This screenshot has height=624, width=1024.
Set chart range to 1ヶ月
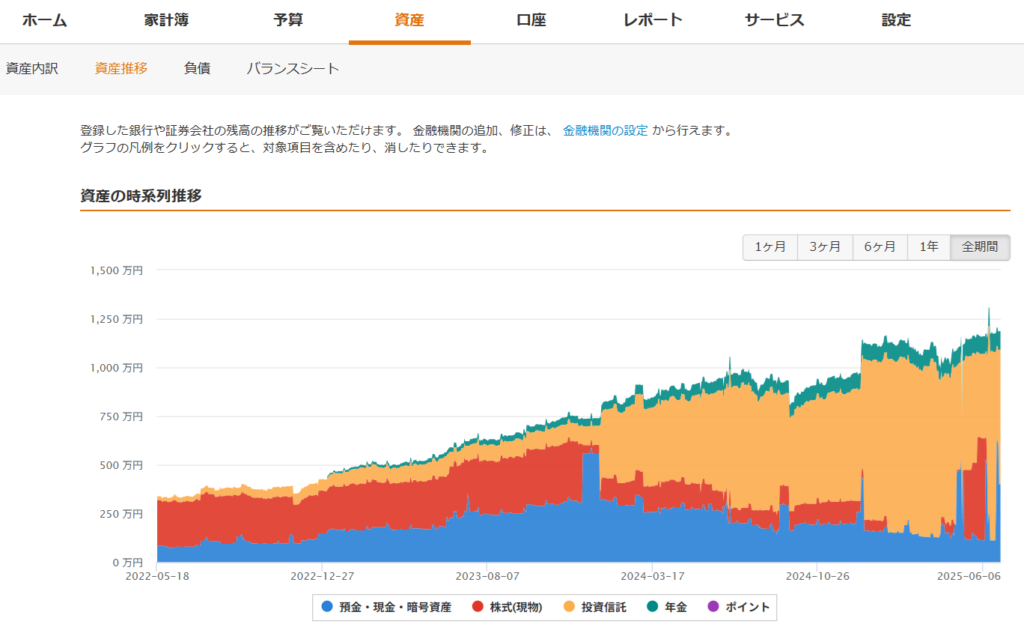click(770, 247)
